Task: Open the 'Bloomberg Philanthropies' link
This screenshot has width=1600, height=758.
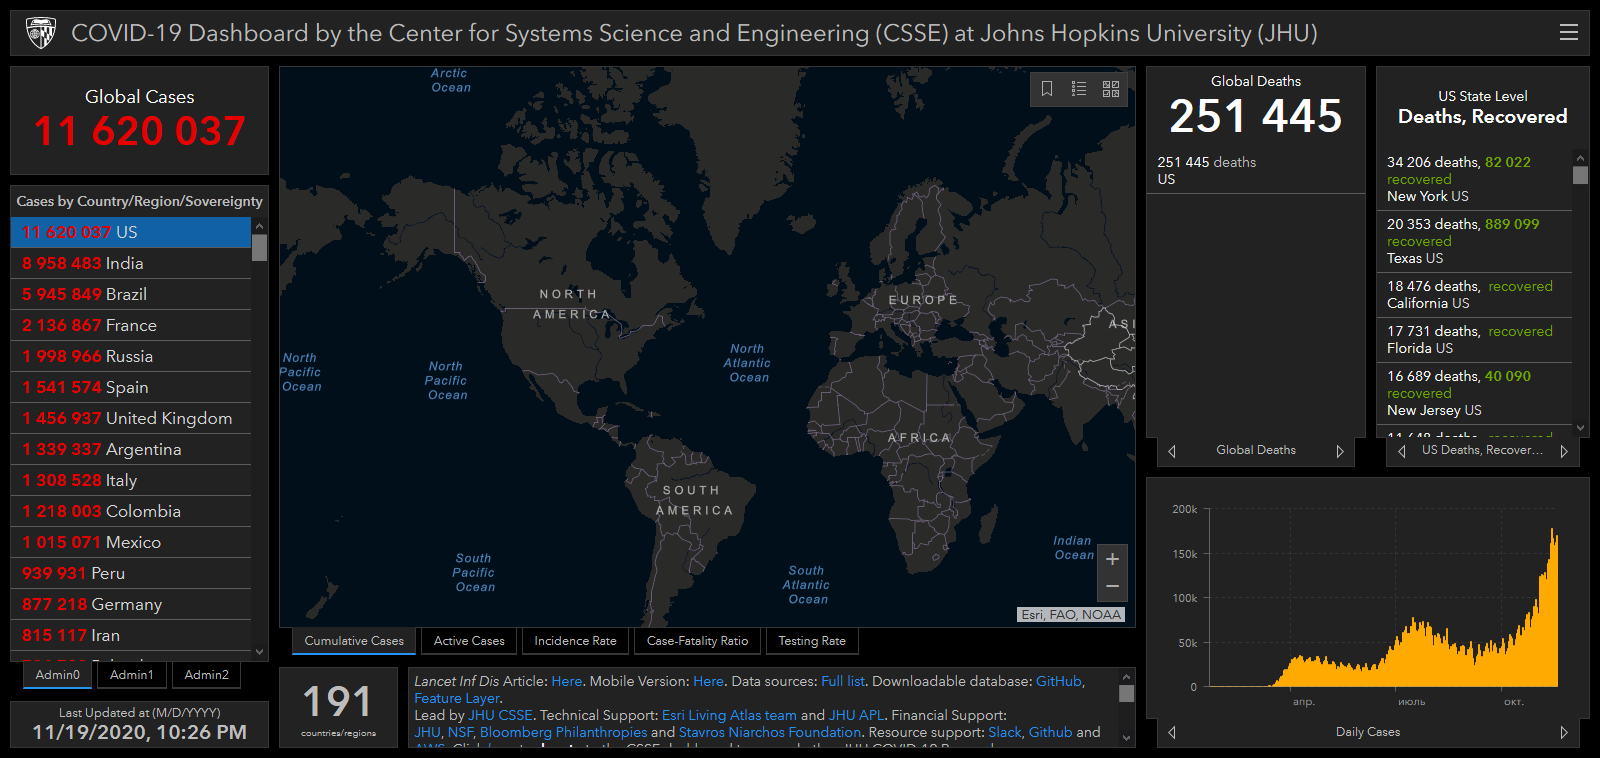Action: coord(563,732)
